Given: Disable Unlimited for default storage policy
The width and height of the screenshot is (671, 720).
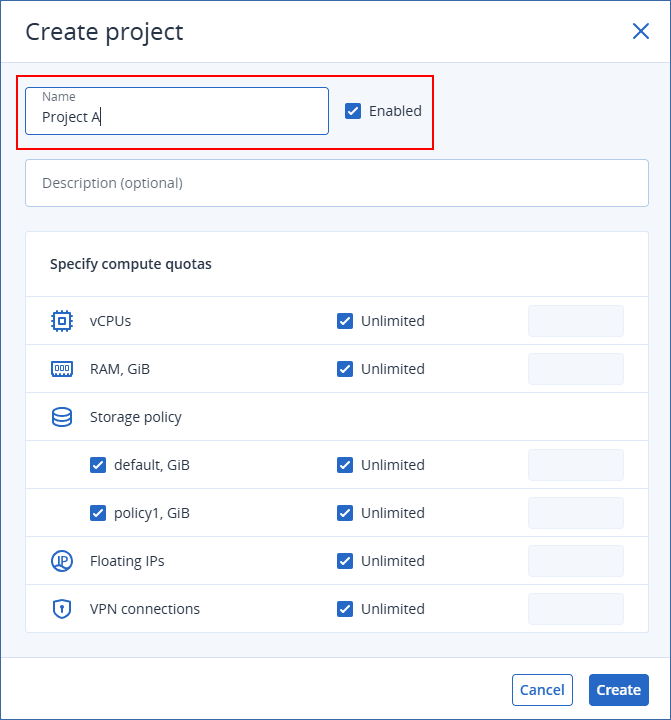Looking at the screenshot, I should [345, 465].
